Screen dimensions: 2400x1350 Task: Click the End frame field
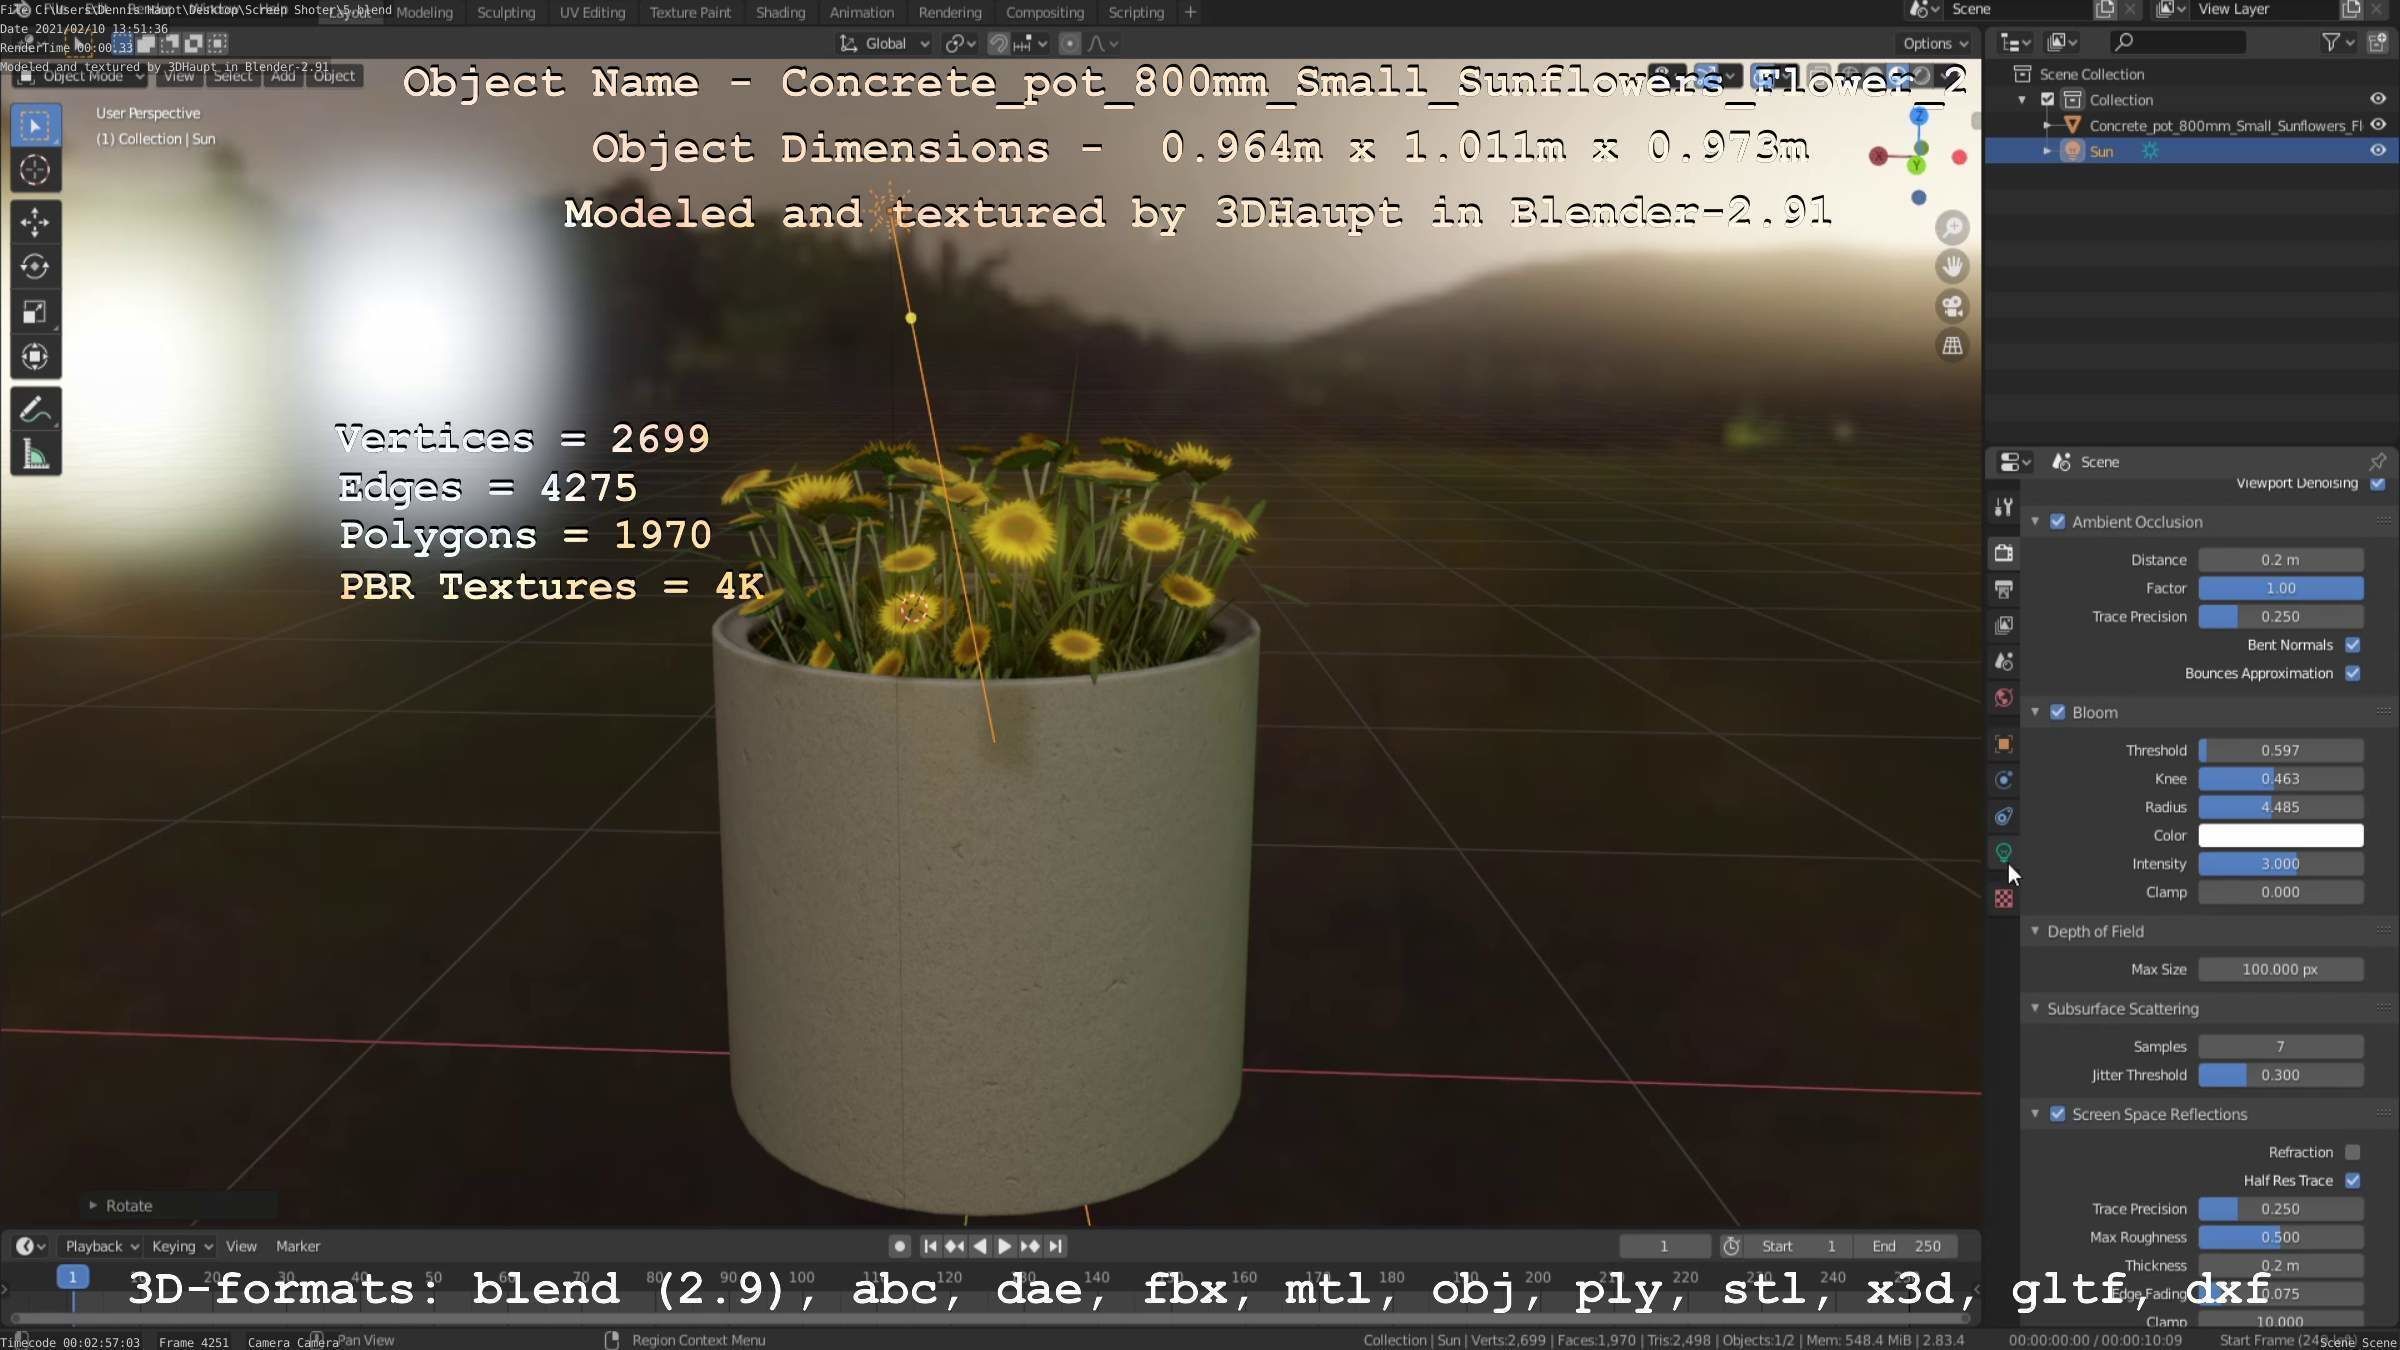pos(1906,1246)
